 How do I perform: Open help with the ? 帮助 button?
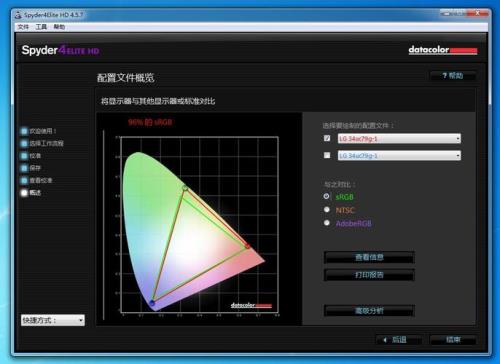click(x=453, y=76)
